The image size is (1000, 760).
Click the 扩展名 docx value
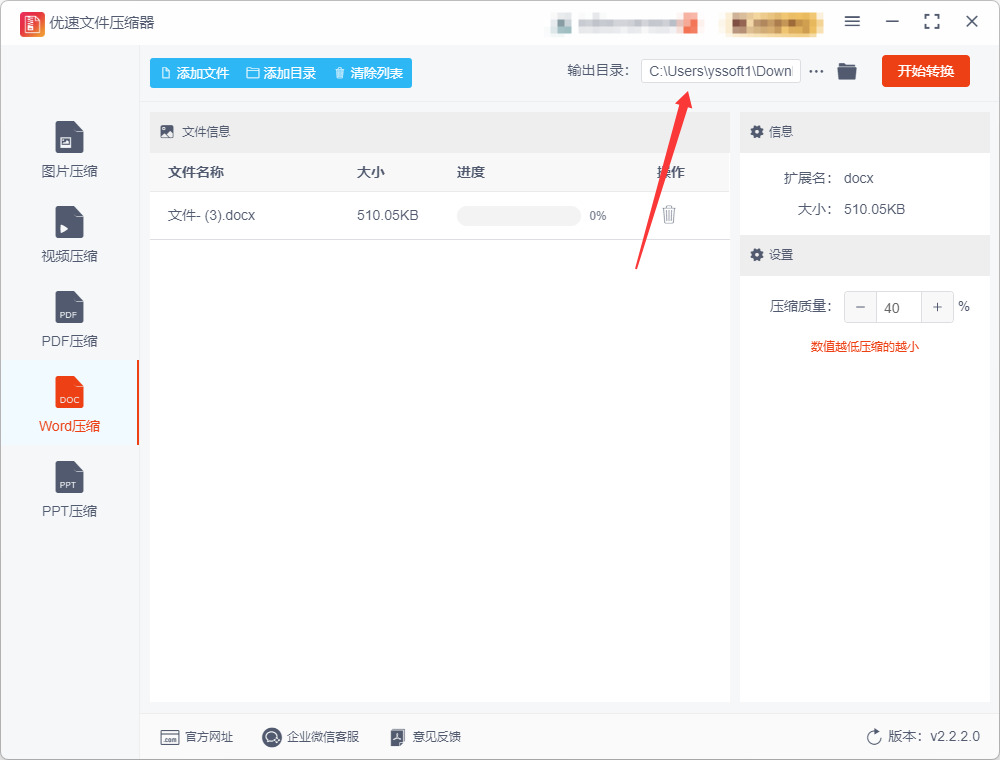point(858,179)
